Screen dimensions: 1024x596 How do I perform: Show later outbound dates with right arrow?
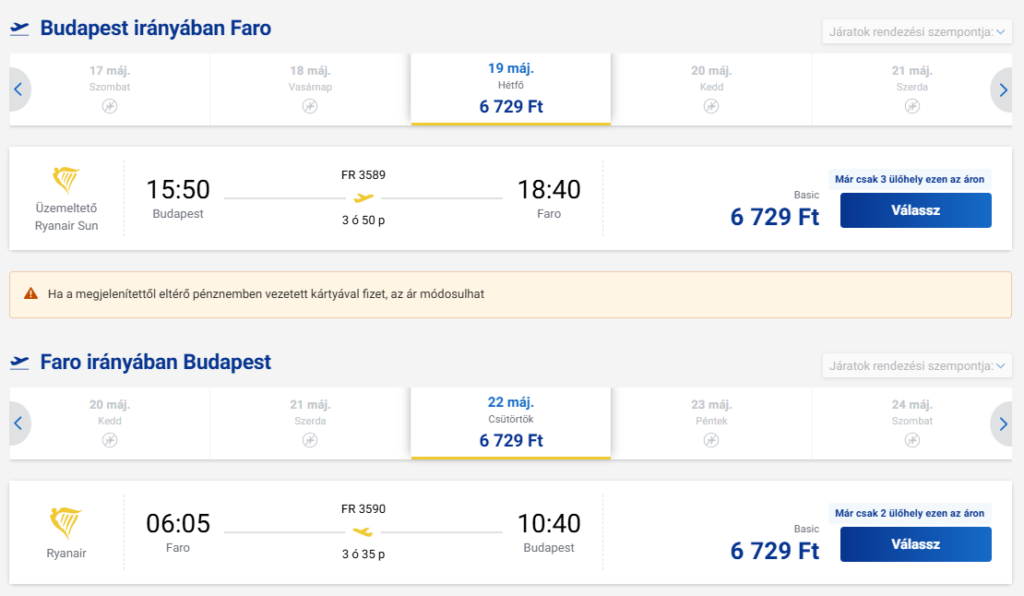1004,90
